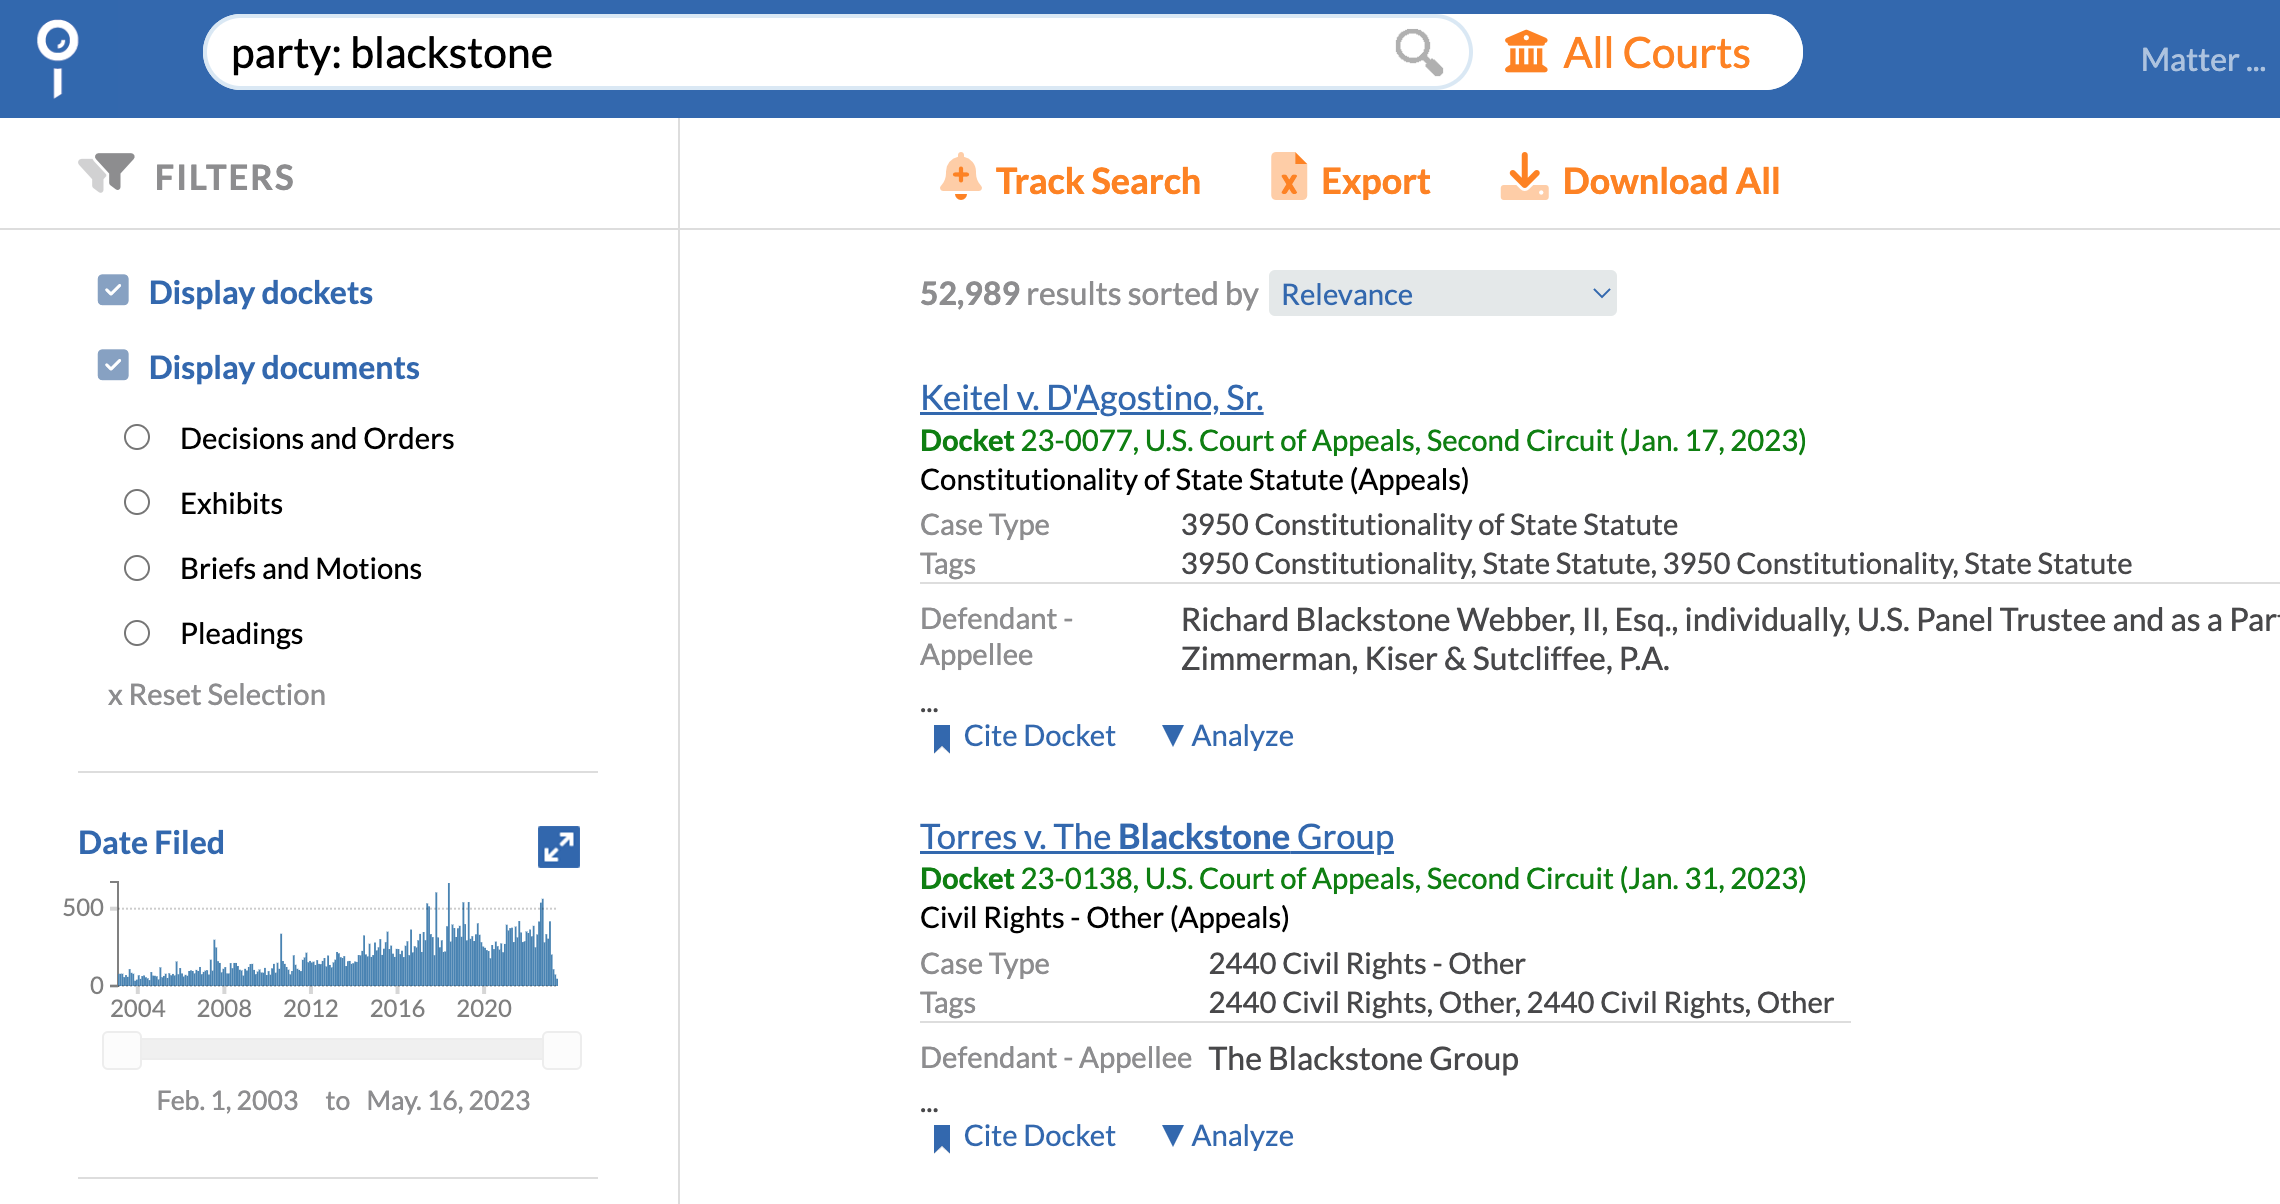Select the Briefs and Motions radio button
This screenshot has height=1204, width=2280.
[x=137, y=568]
